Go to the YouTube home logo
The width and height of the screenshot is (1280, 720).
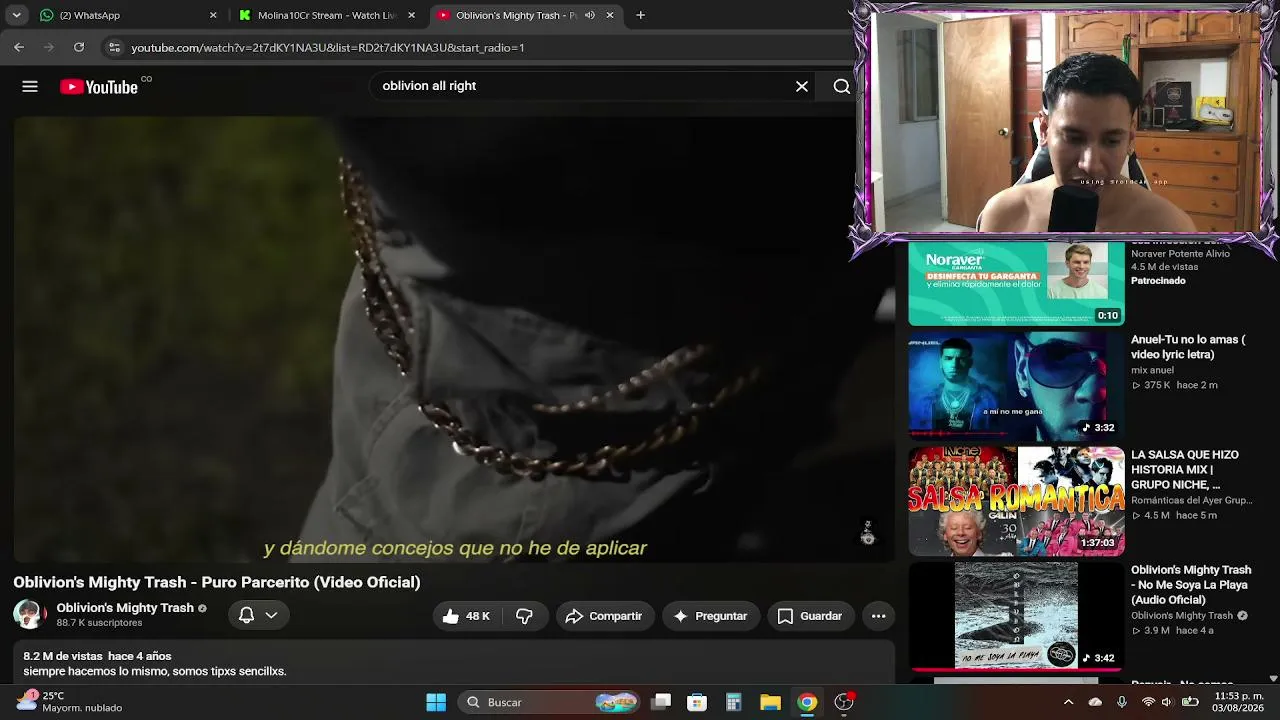tap(99, 87)
